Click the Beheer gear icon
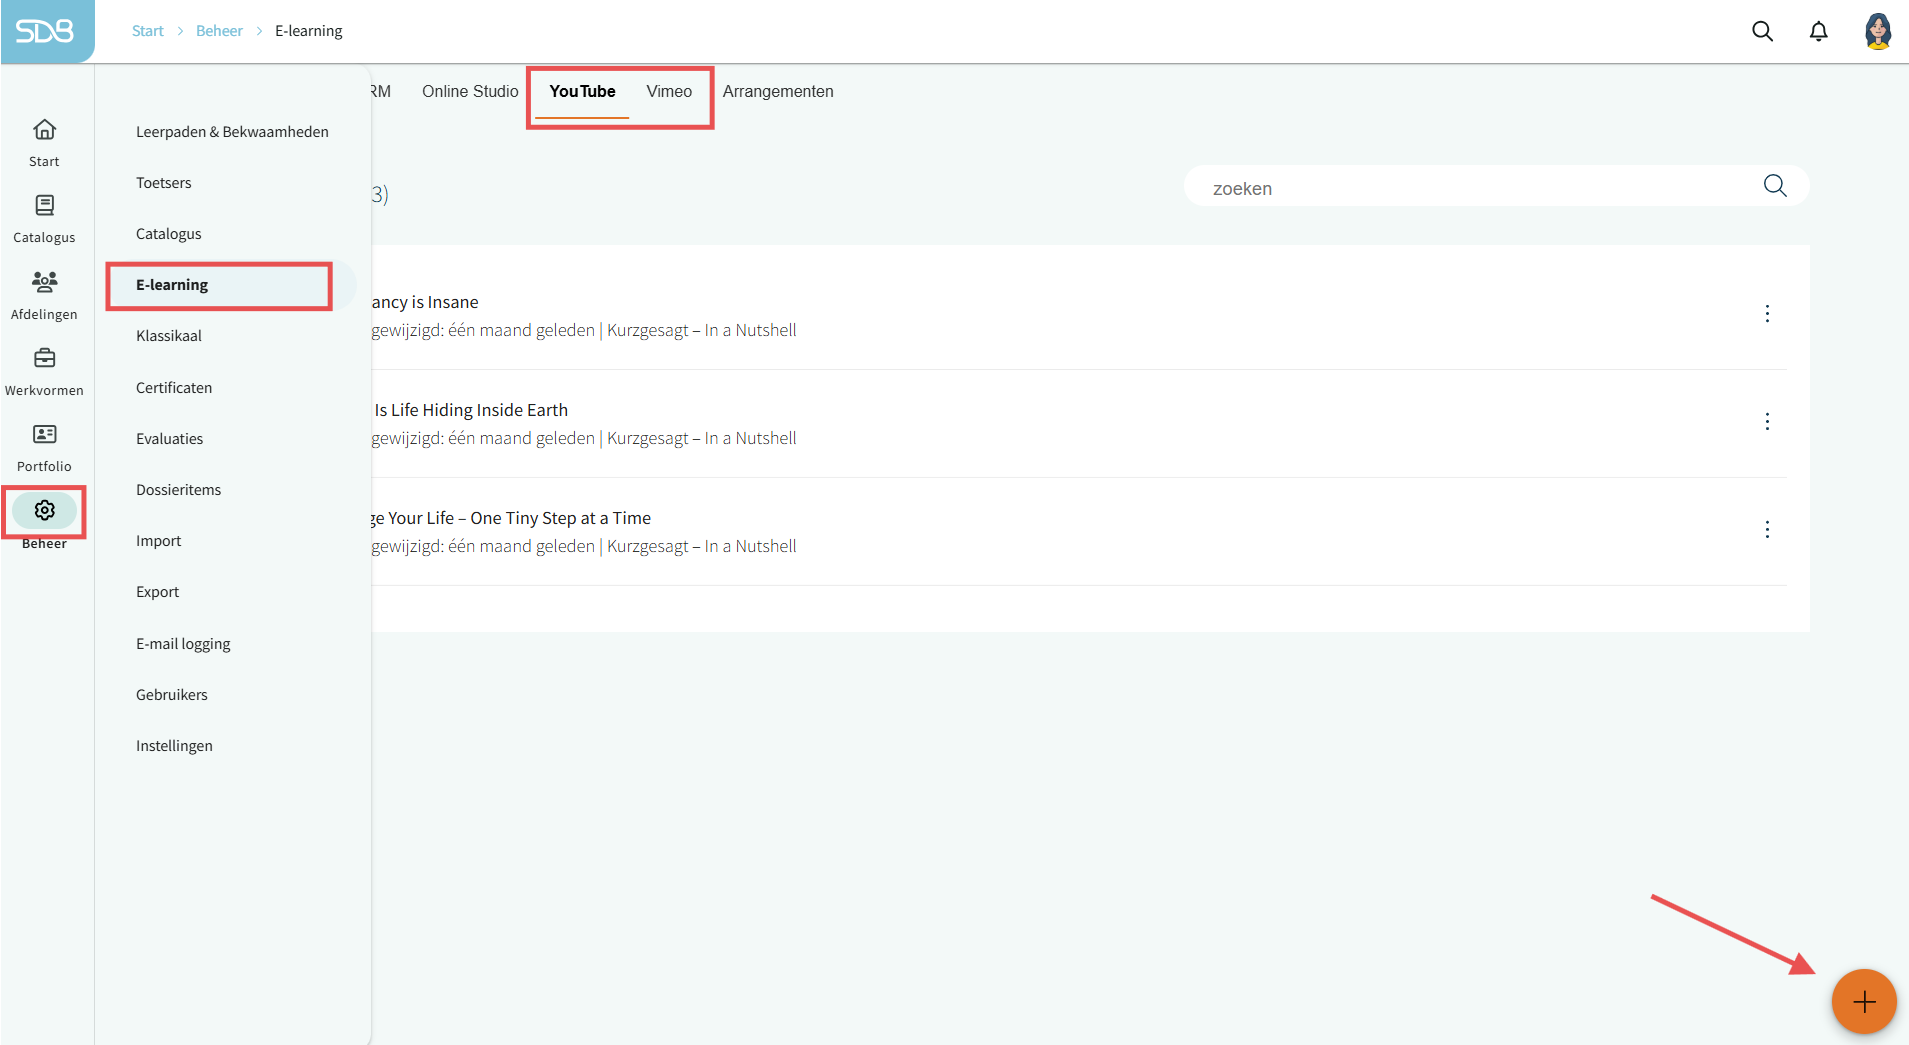1909x1045 pixels. pyautogui.click(x=44, y=511)
